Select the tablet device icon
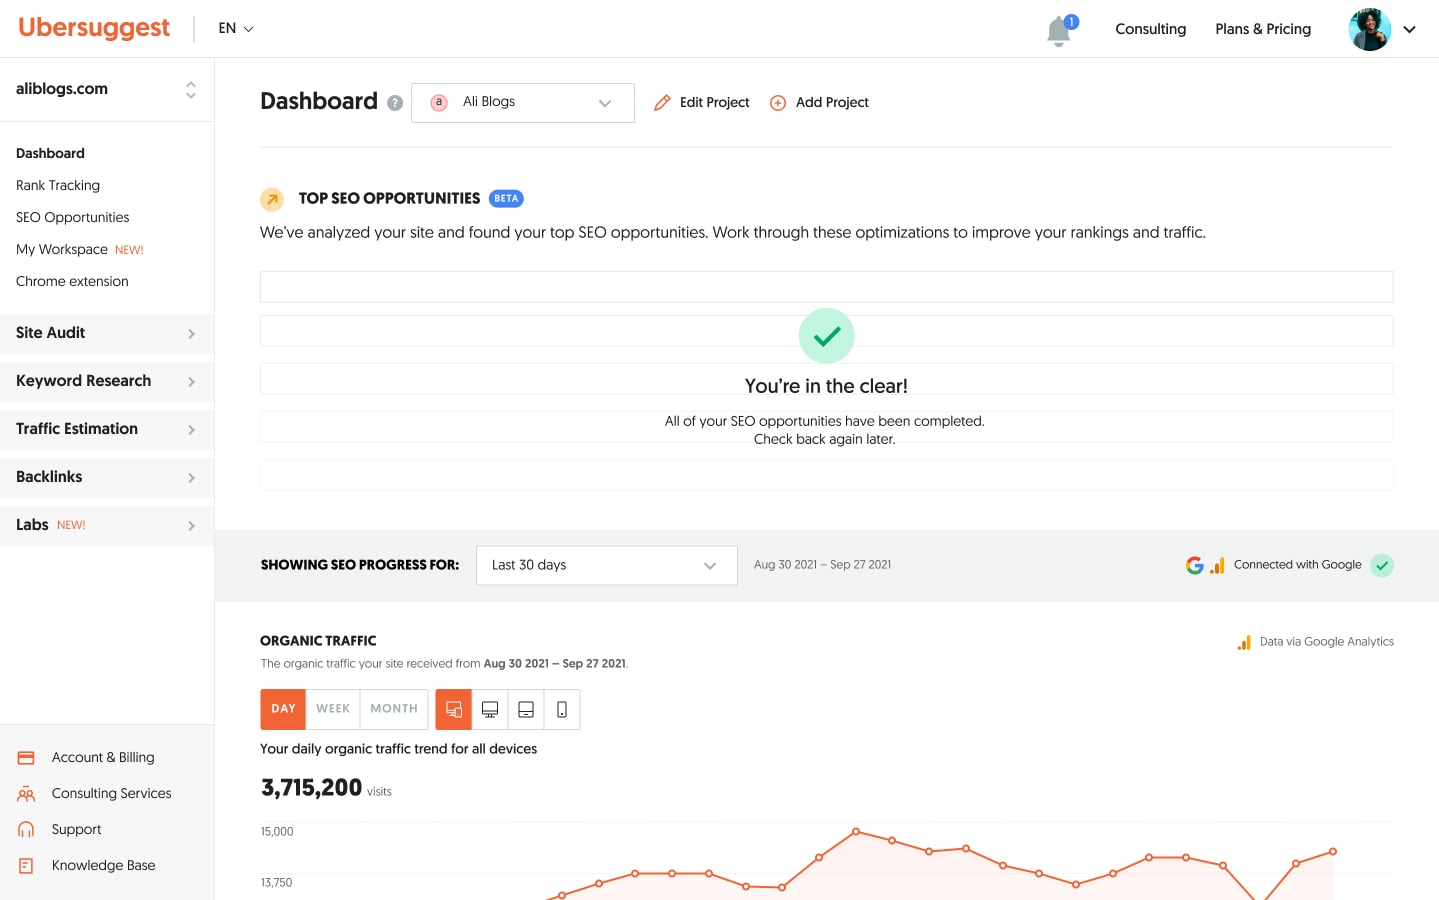The width and height of the screenshot is (1439, 900). tap(526, 709)
